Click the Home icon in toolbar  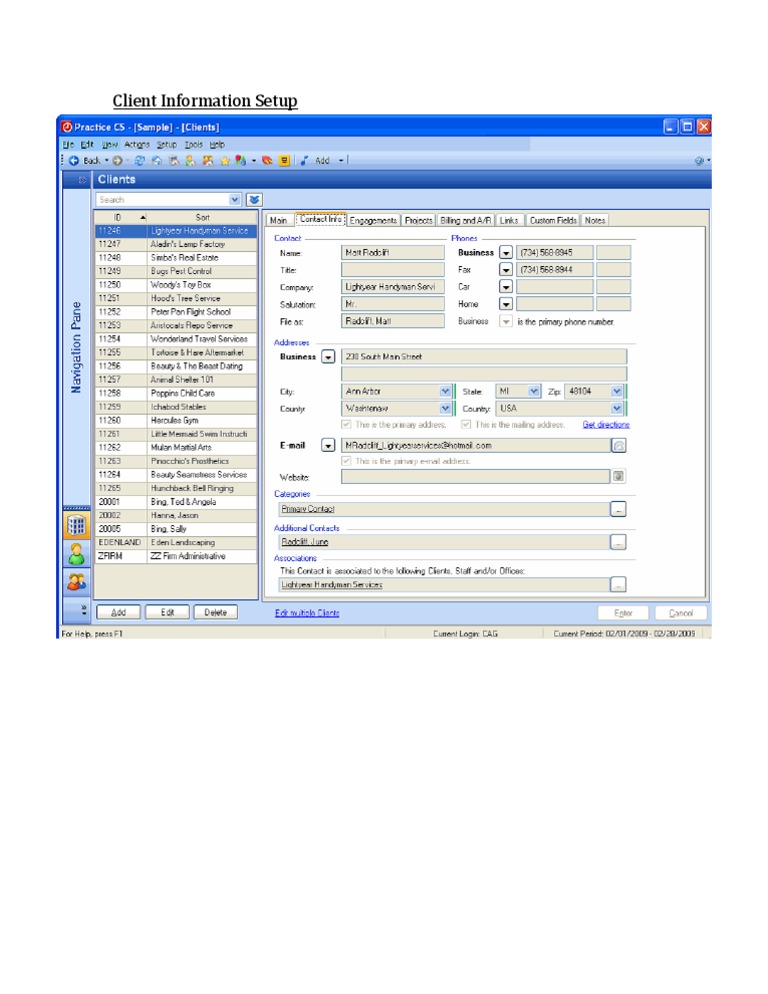point(157,161)
